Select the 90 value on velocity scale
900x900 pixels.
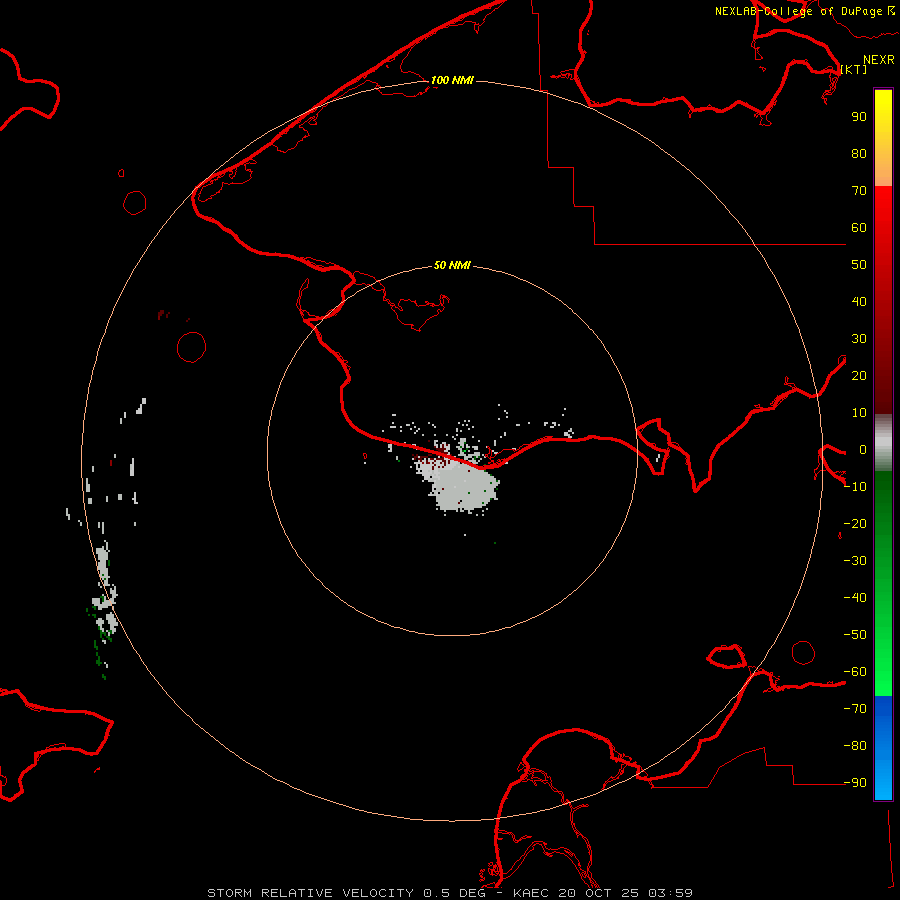859,117
